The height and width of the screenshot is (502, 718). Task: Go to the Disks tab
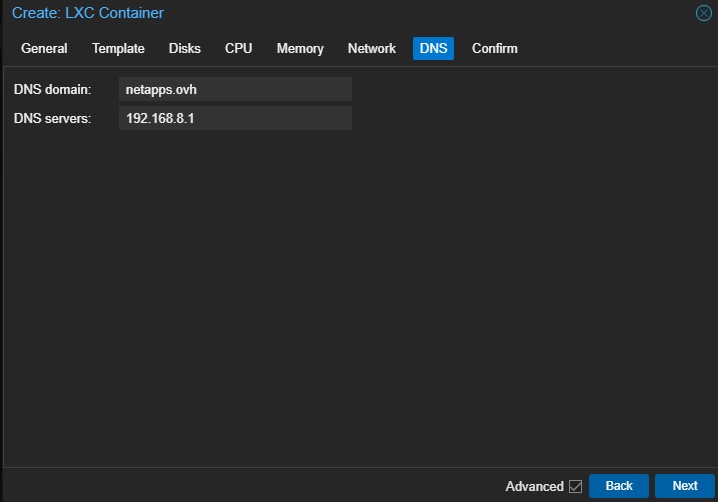(x=184, y=48)
